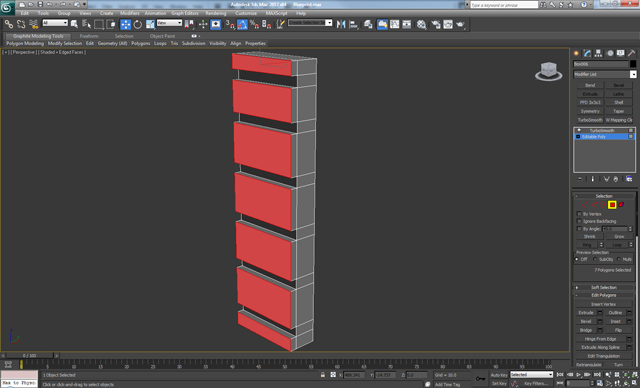Open the key filter Selected dropdown
The width and height of the screenshot is (640, 388).
pyautogui.click(x=531, y=375)
